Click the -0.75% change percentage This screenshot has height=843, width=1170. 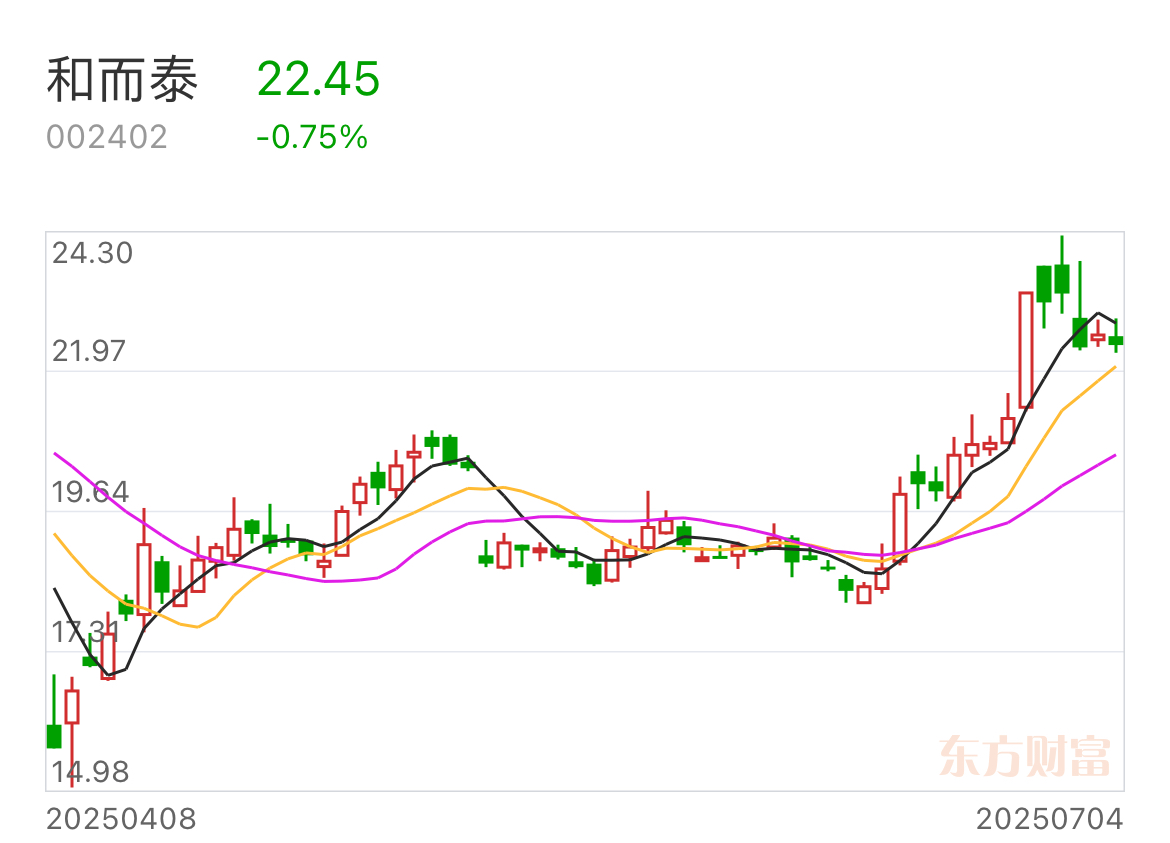coord(312,137)
